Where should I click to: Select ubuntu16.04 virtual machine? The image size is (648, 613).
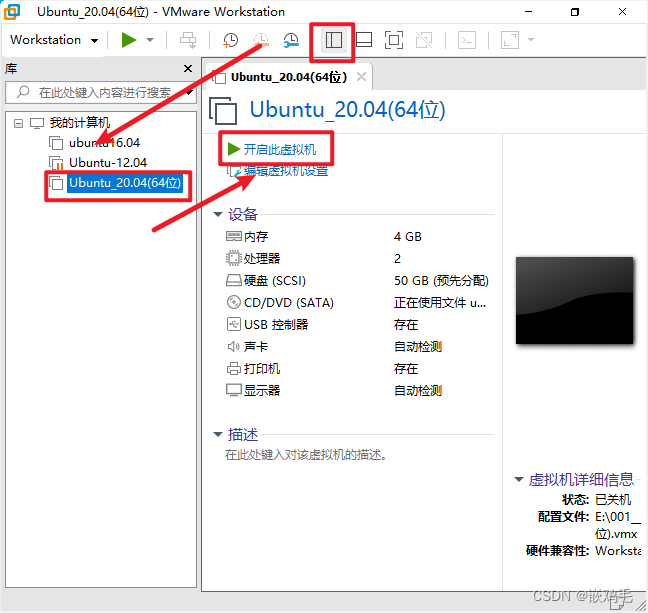pyautogui.click(x=104, y=143)
